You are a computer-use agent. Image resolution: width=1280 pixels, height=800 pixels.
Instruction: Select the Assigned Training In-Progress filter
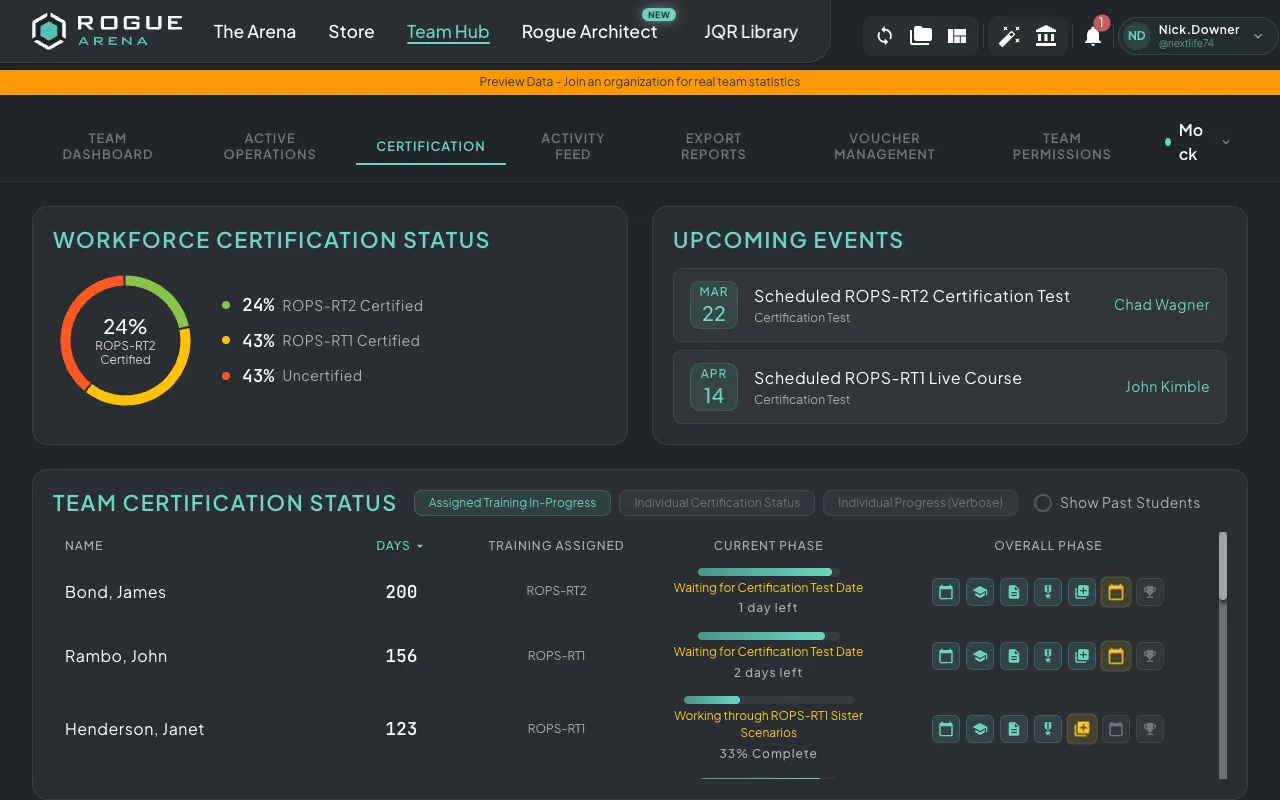(512, 503)
